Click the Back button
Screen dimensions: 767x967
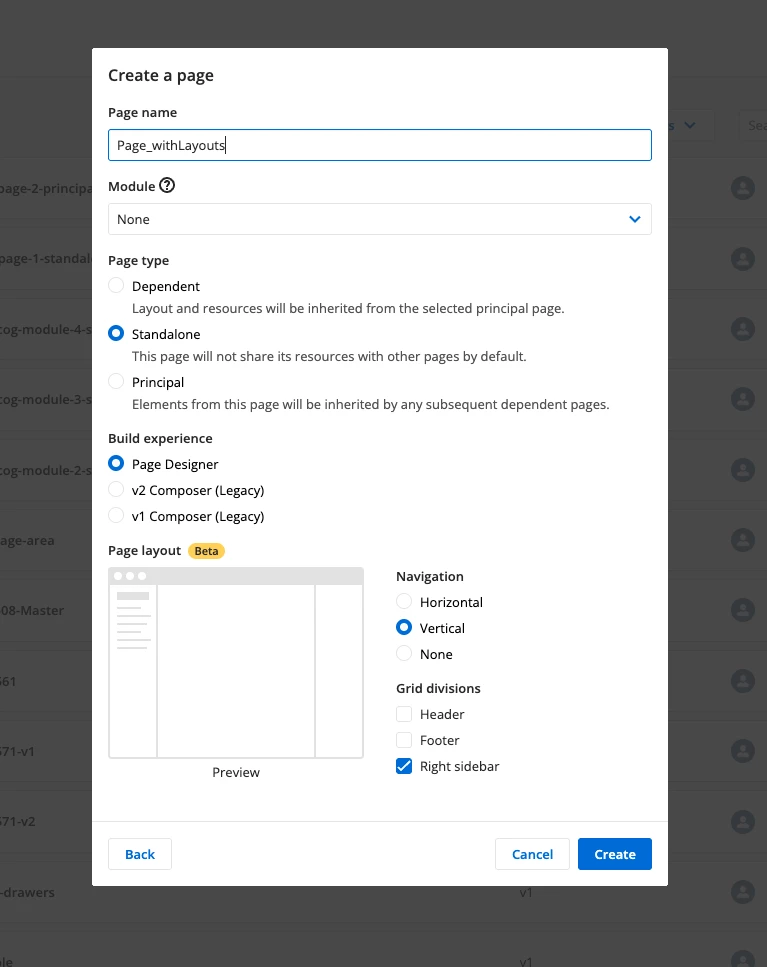(x=140, y=854)
